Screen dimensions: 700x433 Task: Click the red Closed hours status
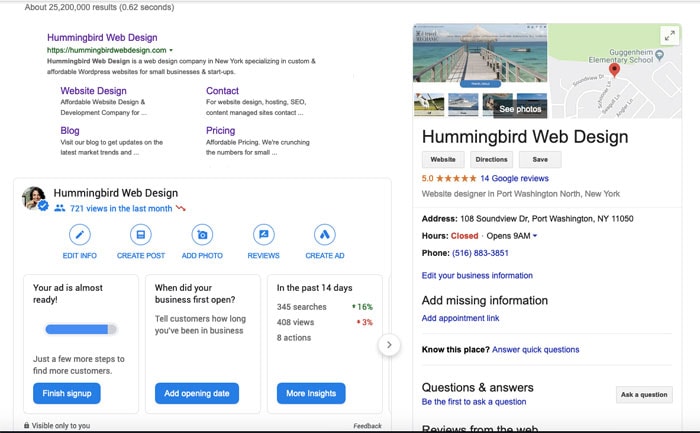pyautogui.click(x=464, y=236)
